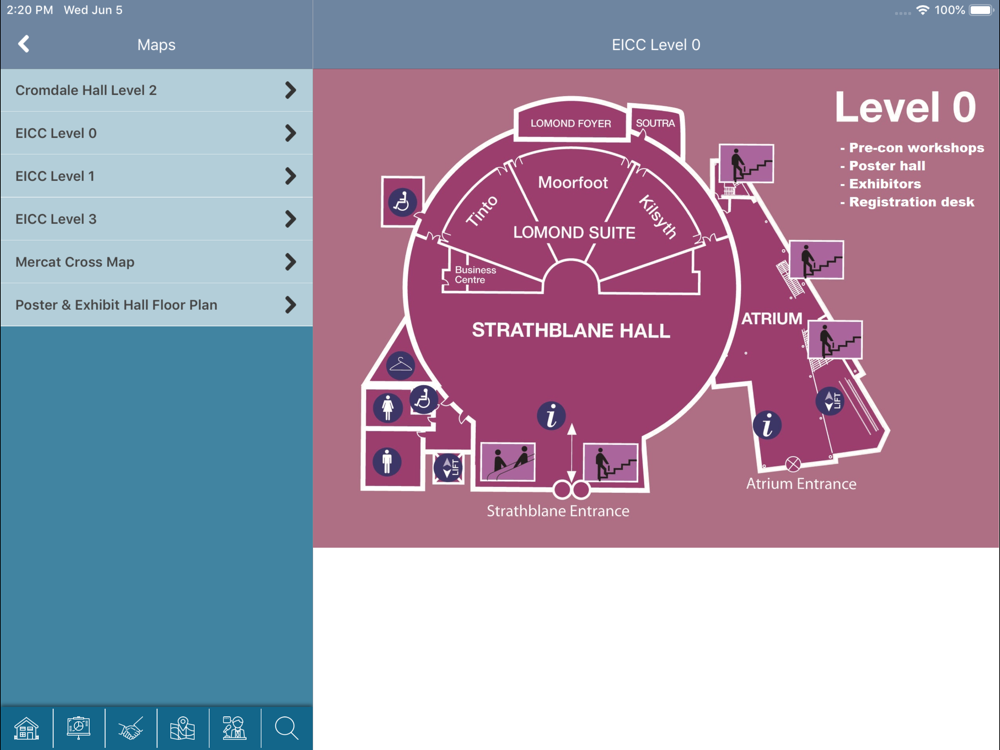Tap the Strathblane Entrance caption

558,511
